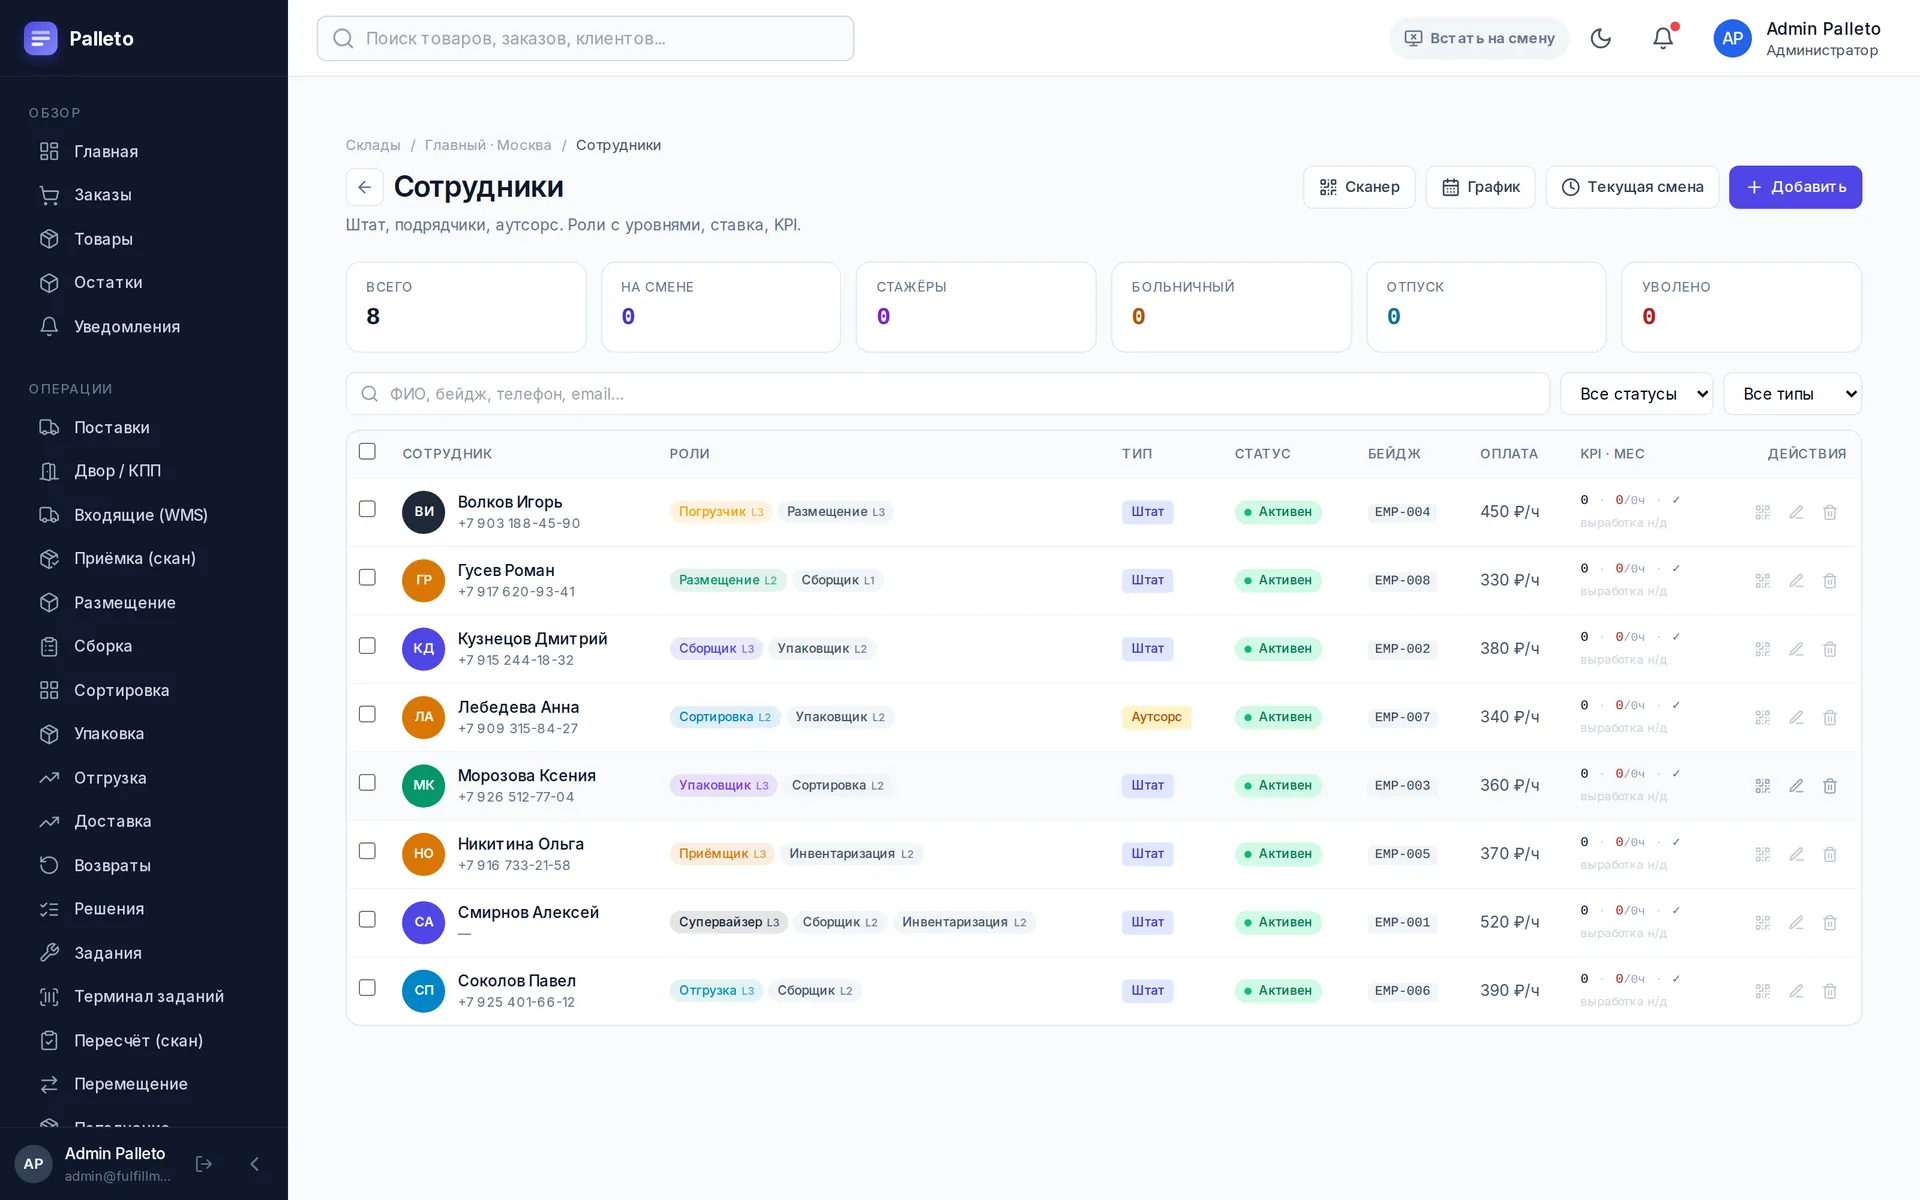The image size is (1920, 1200).
Task: Check the box for Лебедева Анна
Action: click(x=367, y=714)
